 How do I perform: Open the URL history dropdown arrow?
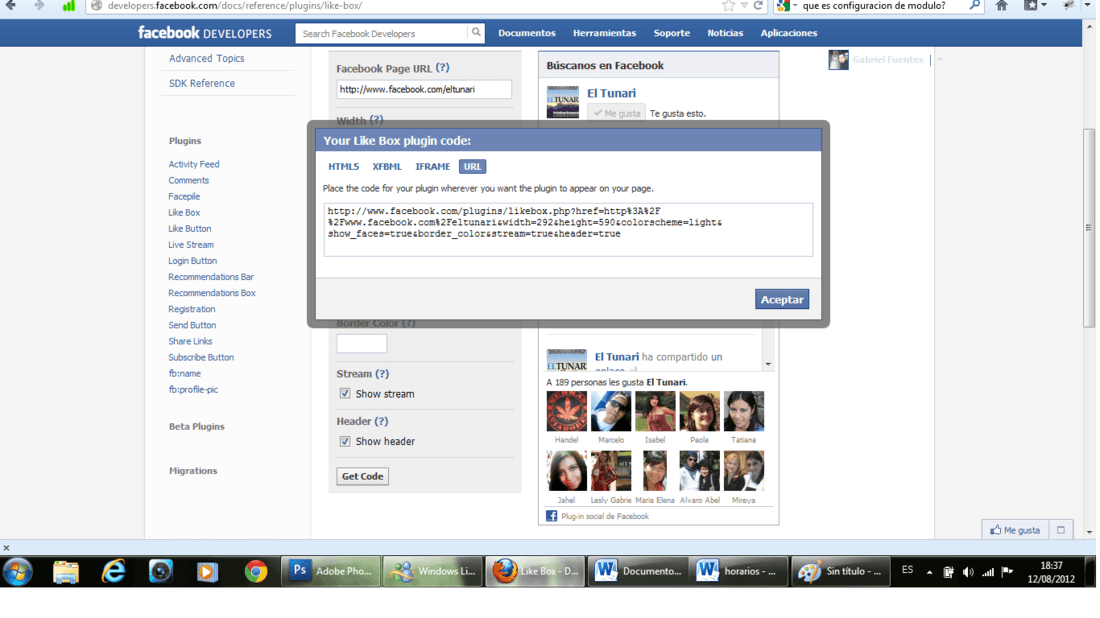(744, 6)
